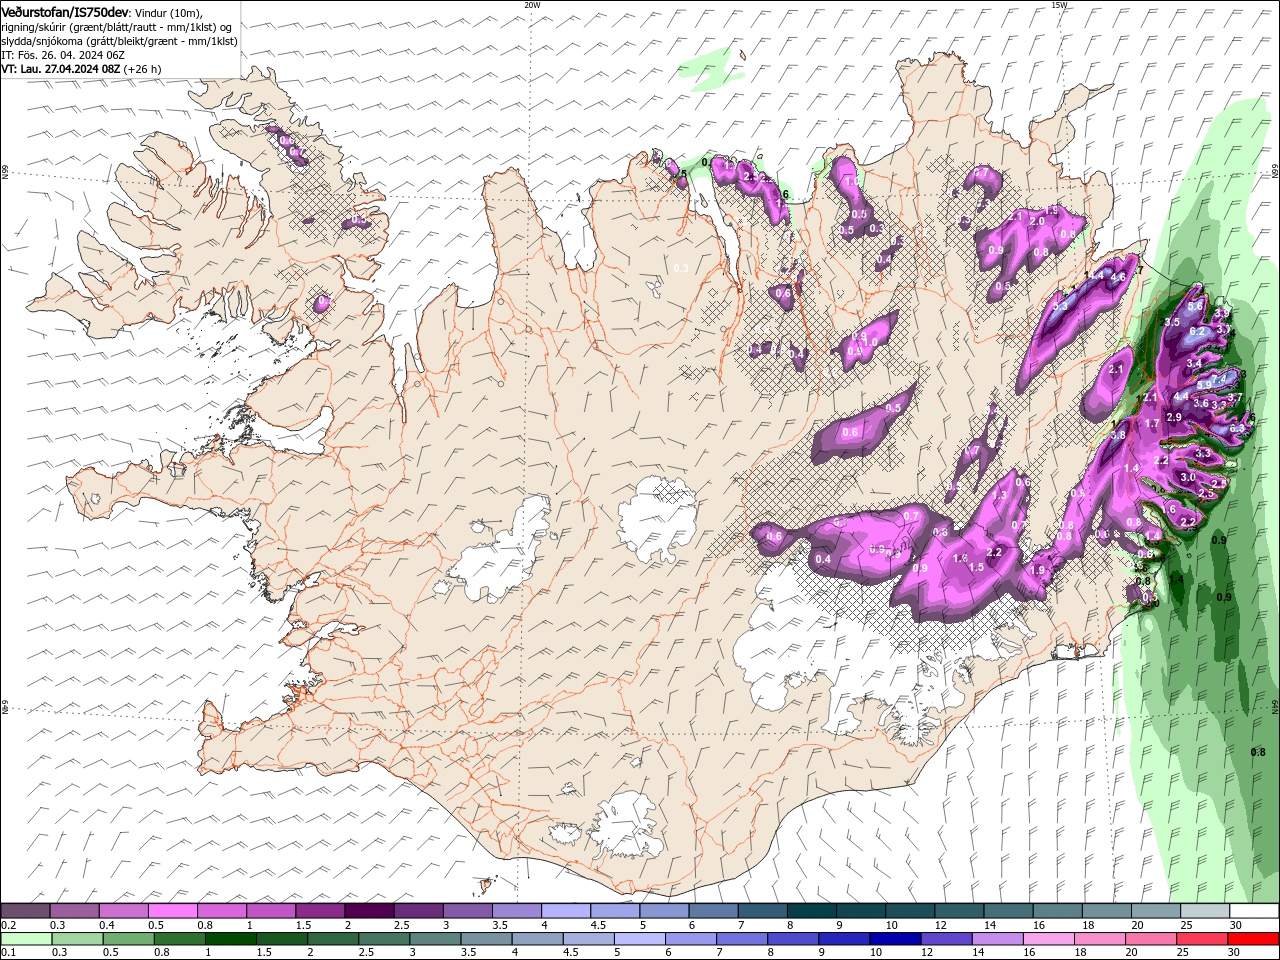
Task: Click the Veðurstofan/IS750dev title text
Action: click(65, 11)
